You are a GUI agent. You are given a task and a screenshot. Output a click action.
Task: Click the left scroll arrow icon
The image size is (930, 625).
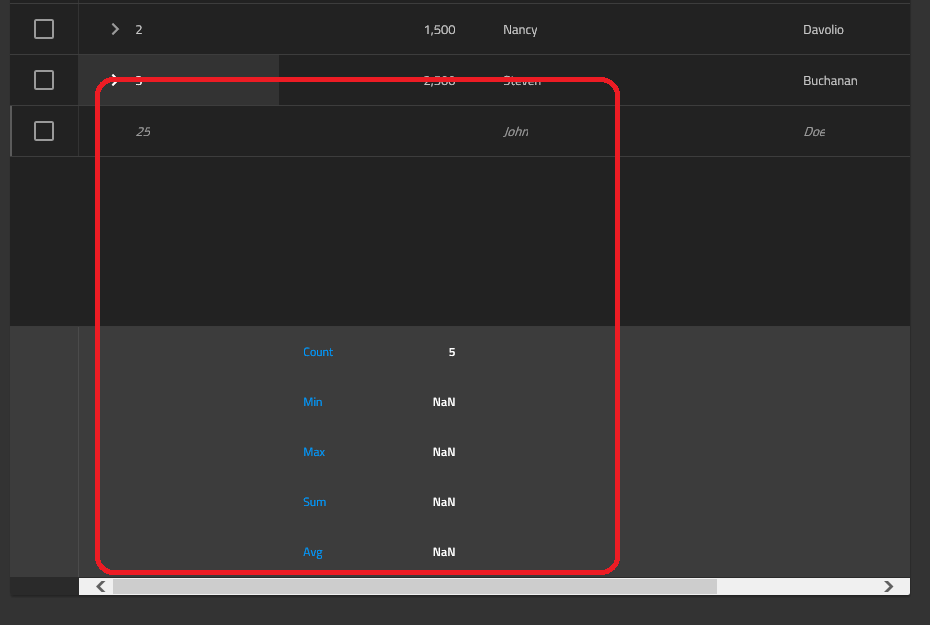click(x=99, y=586)
